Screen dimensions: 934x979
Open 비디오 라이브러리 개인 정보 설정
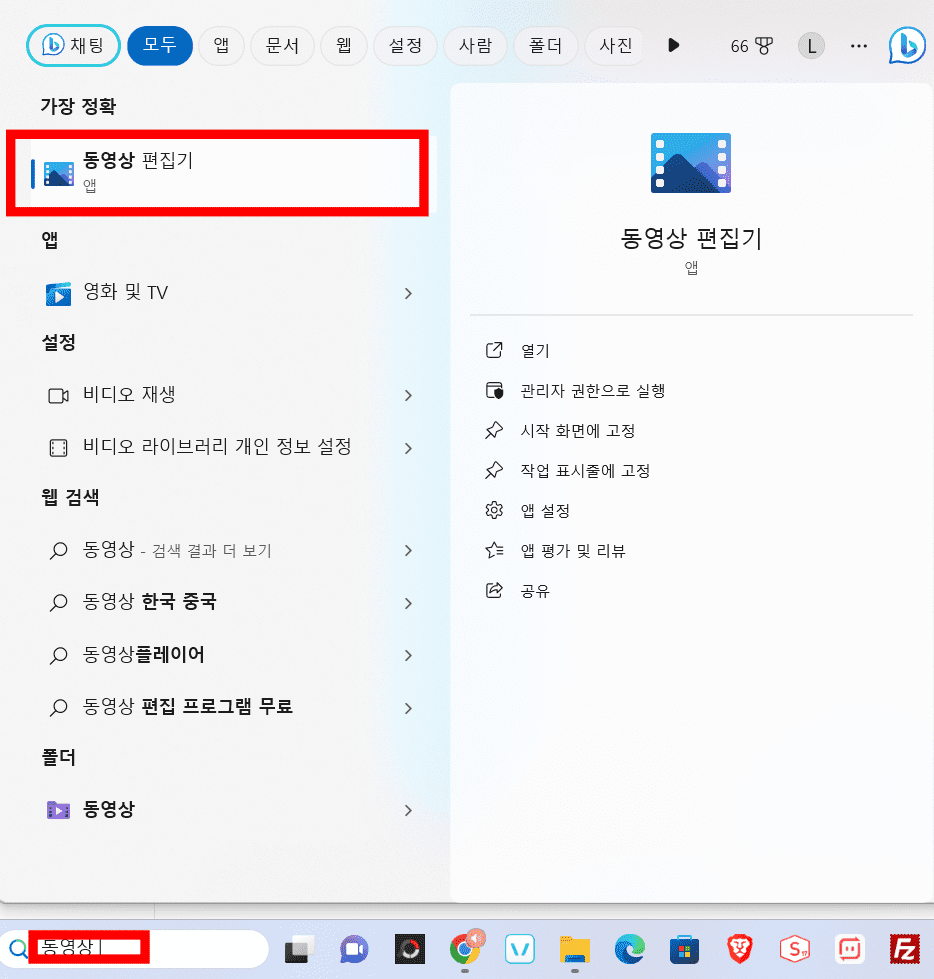[217, 448]
